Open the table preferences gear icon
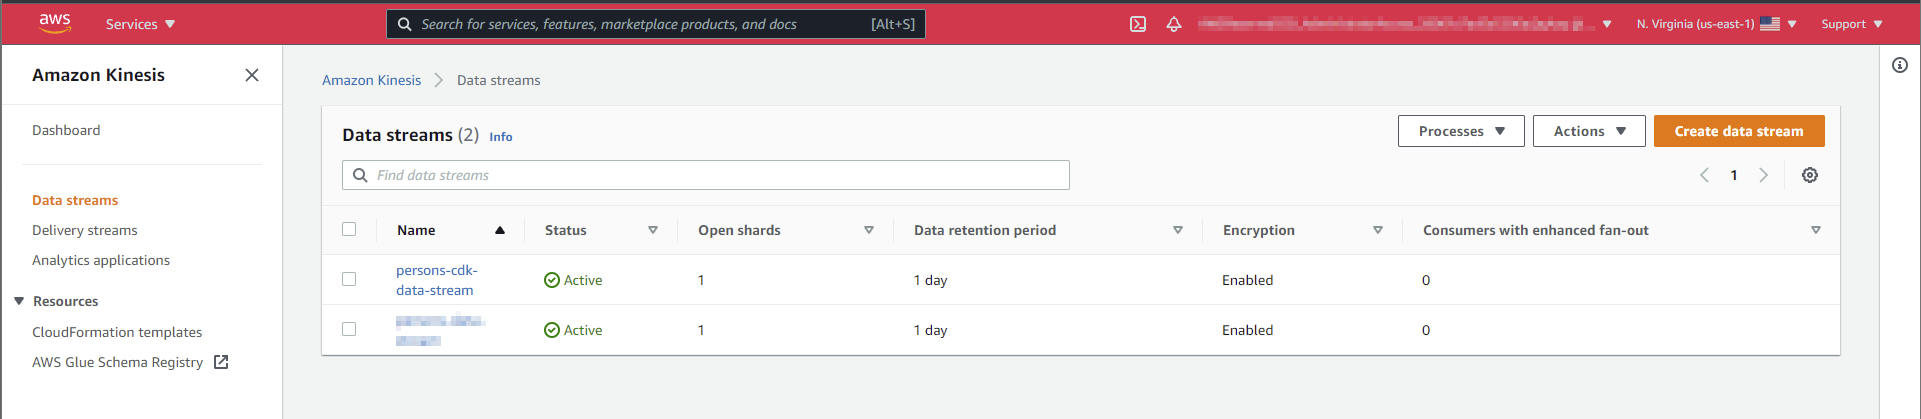 point(1810,175)
